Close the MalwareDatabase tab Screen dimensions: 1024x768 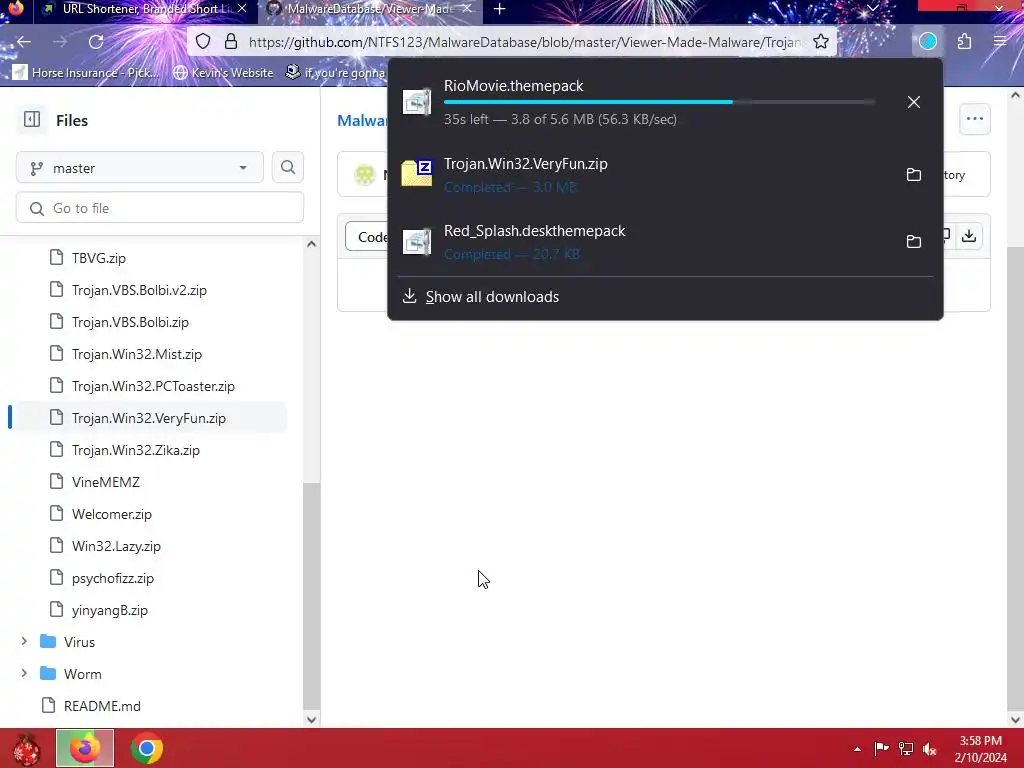[x=468, y=8]
